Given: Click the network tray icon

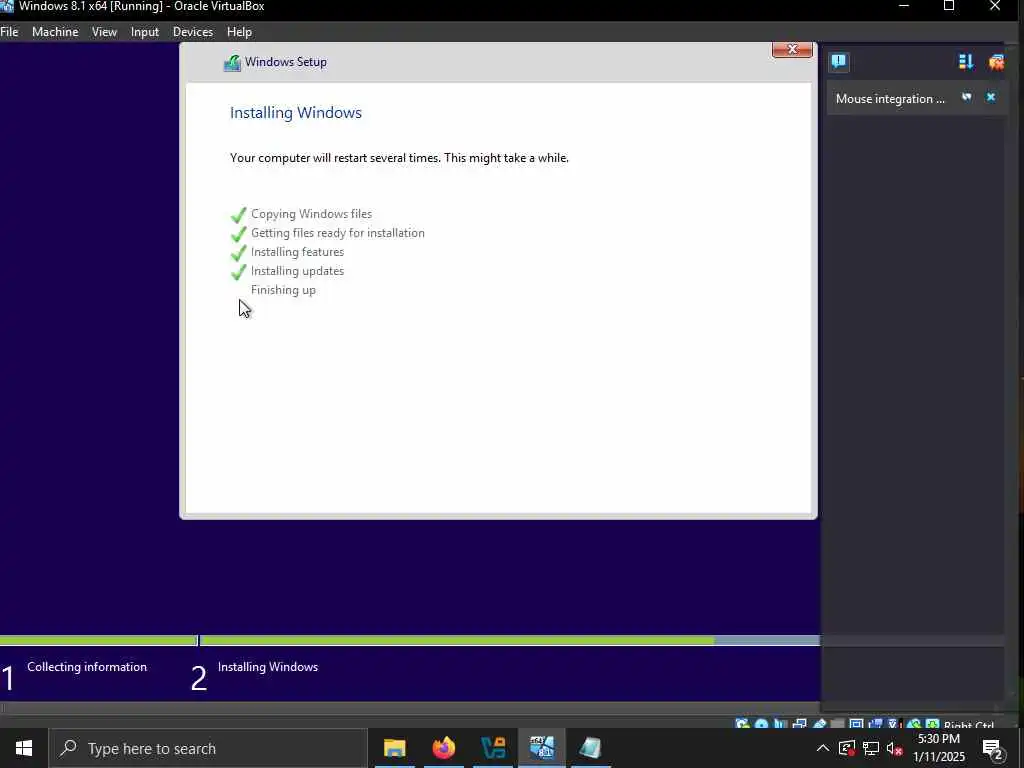Looking at the screenshot, I should point(871,748).
